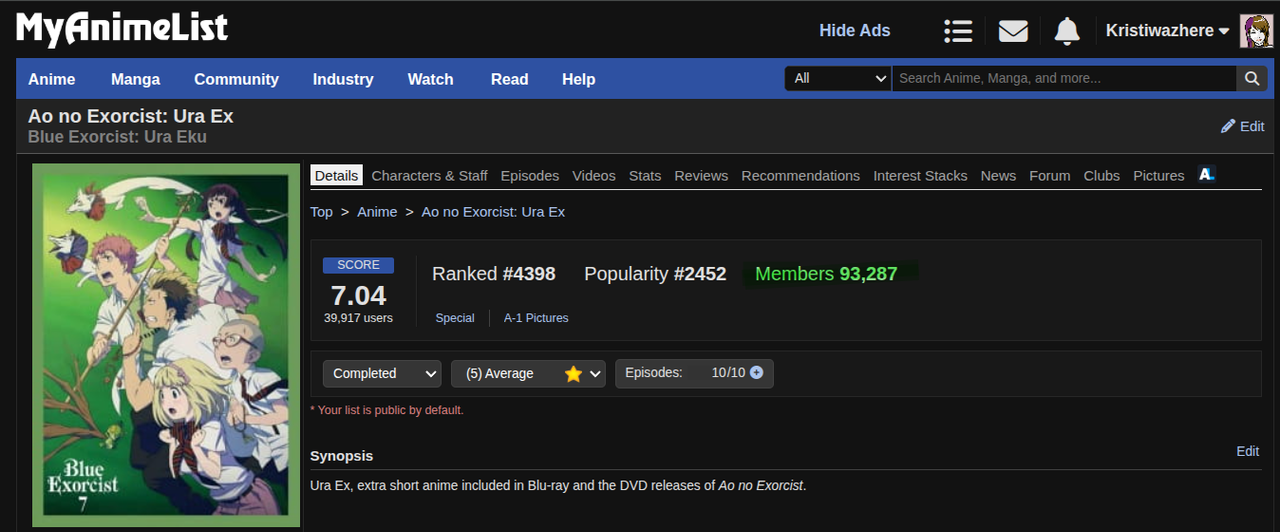Viewport: 1280px width, 532px height.
Task: Click the Top breadcrumb link
Action: pos(321,212)
